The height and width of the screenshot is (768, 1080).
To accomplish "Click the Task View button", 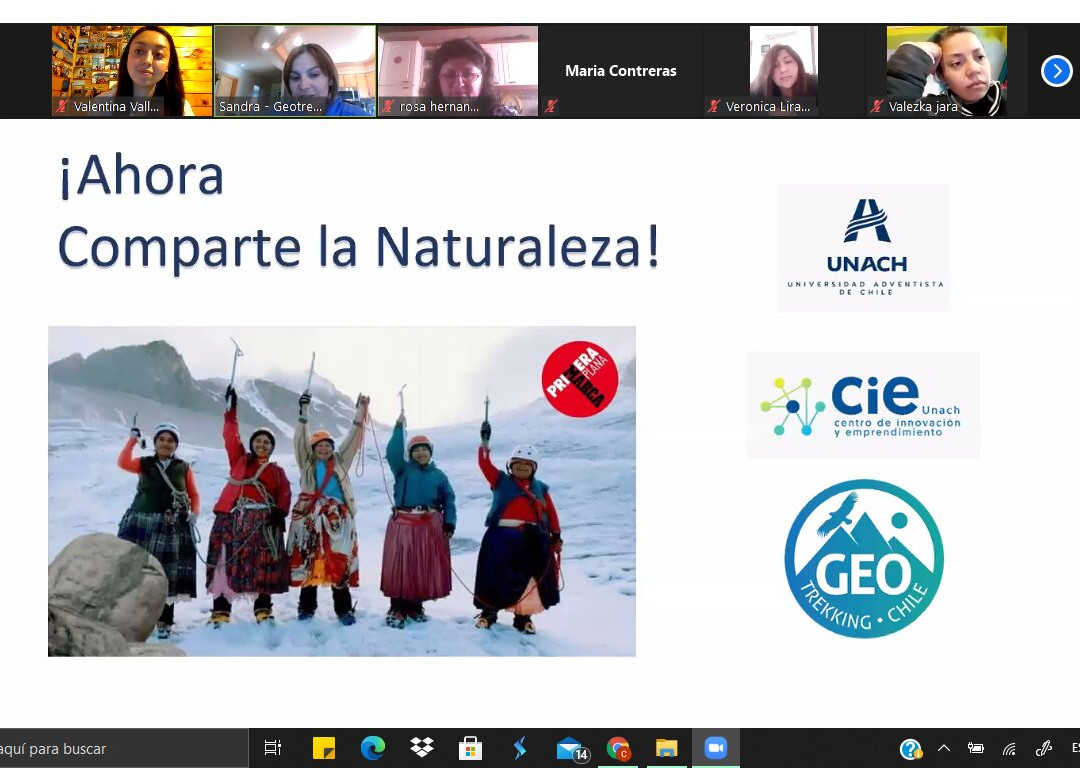I will pyautogui.click(x=272, y=748).
